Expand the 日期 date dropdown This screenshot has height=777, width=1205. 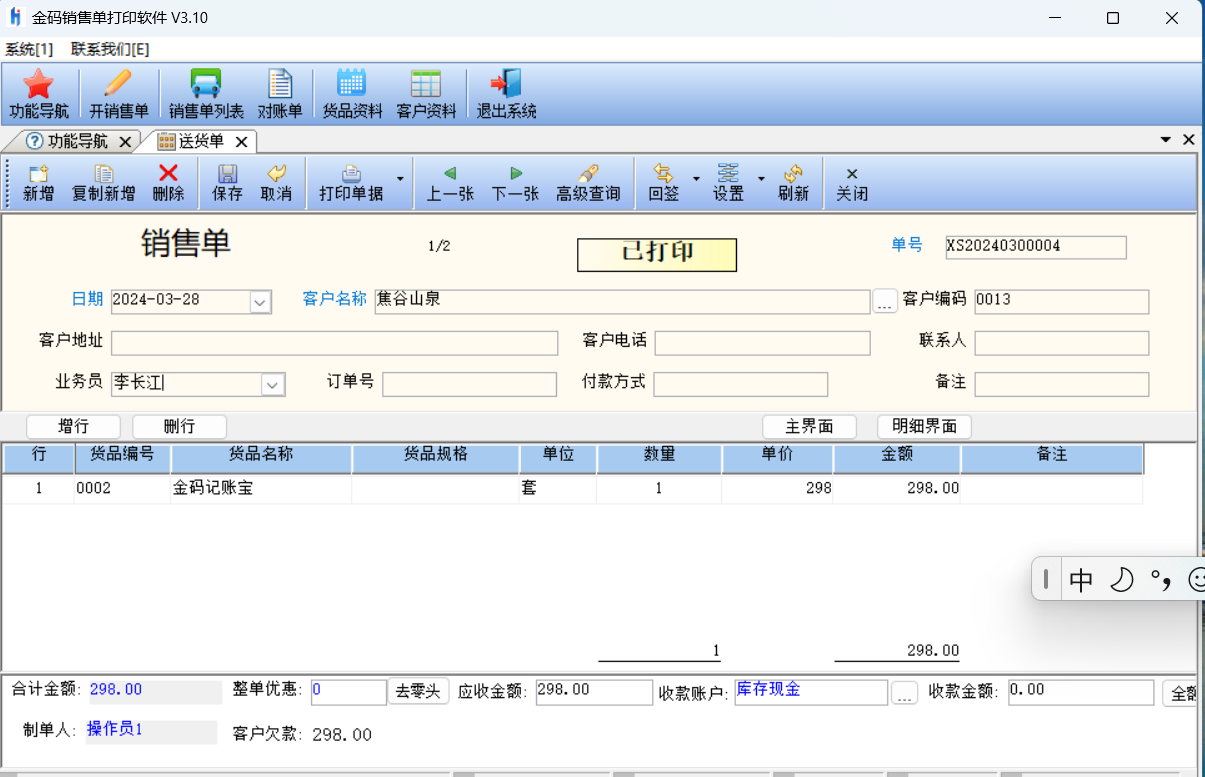260,301
